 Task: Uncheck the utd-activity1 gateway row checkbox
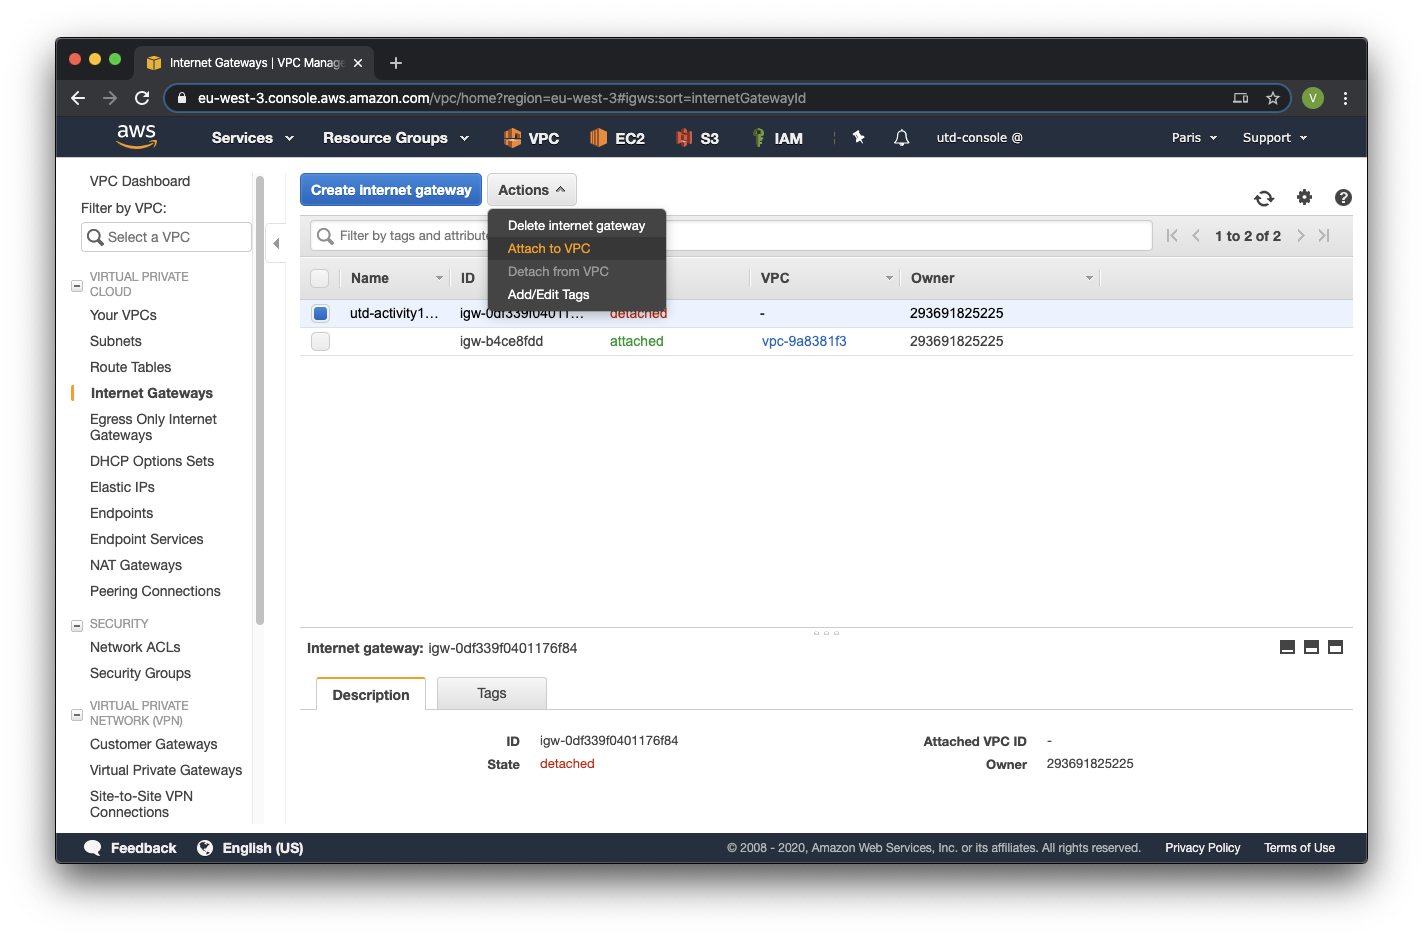(320, 313)
